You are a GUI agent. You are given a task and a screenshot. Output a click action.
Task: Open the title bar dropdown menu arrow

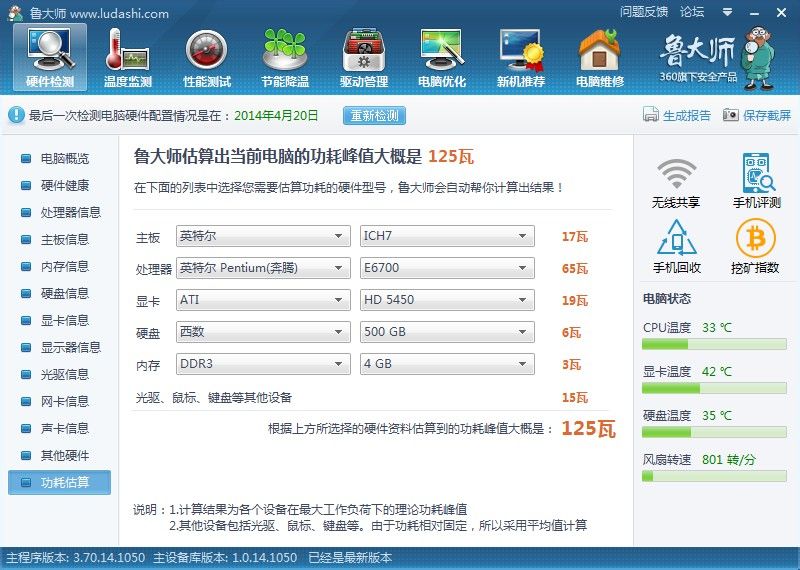pos(728,12)
